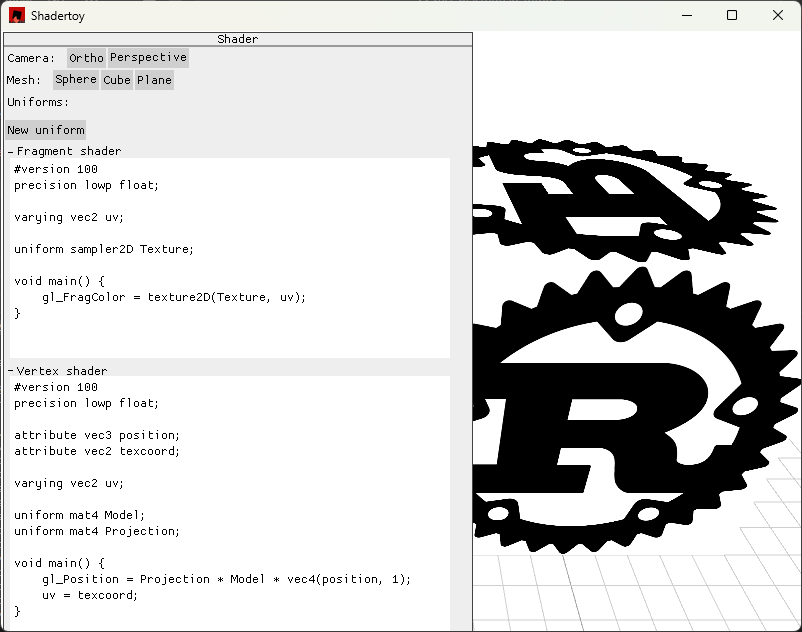
Task: Switch camera to Ortho mode
Action: pos(86,58)
